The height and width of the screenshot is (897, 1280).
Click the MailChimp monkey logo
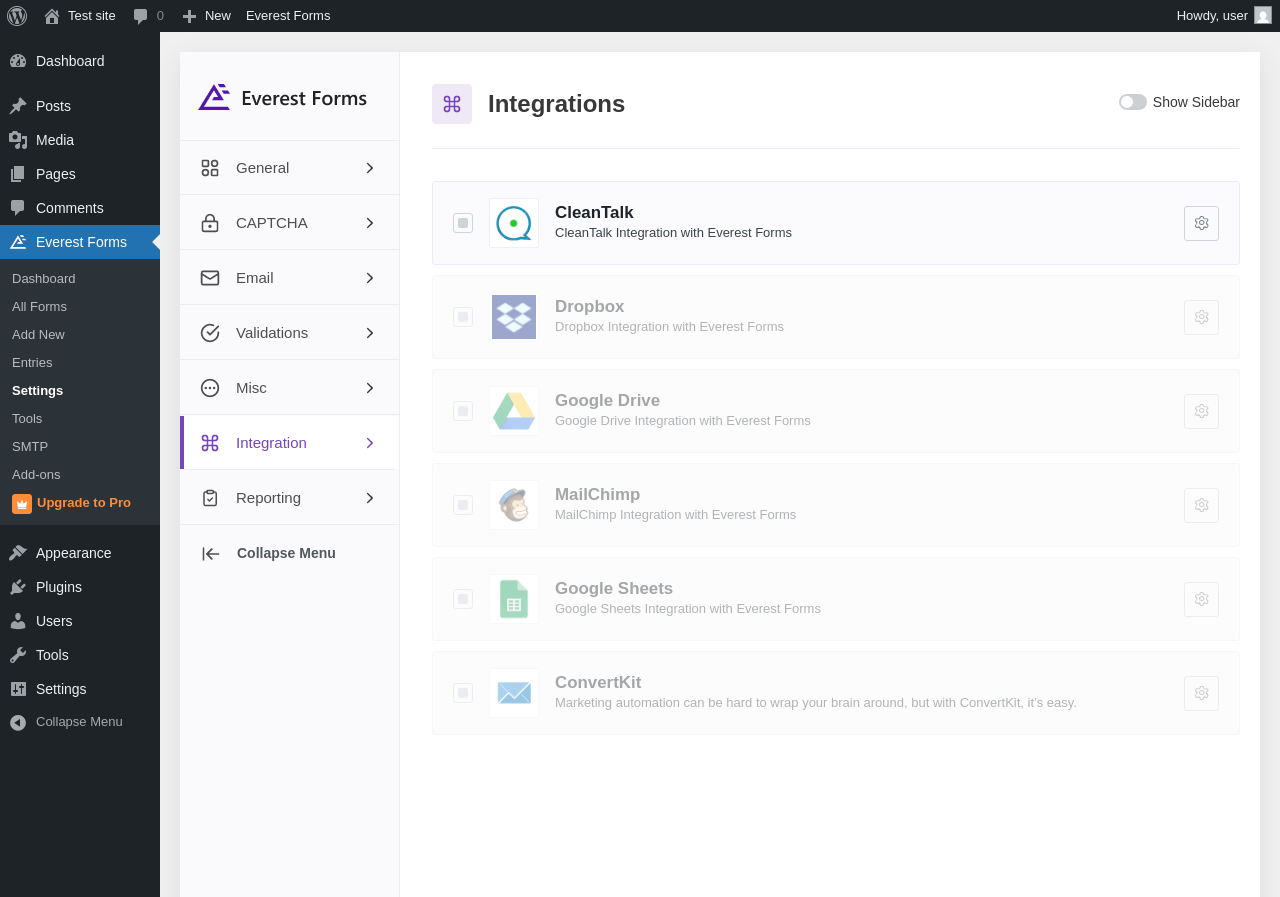[514, 505]
